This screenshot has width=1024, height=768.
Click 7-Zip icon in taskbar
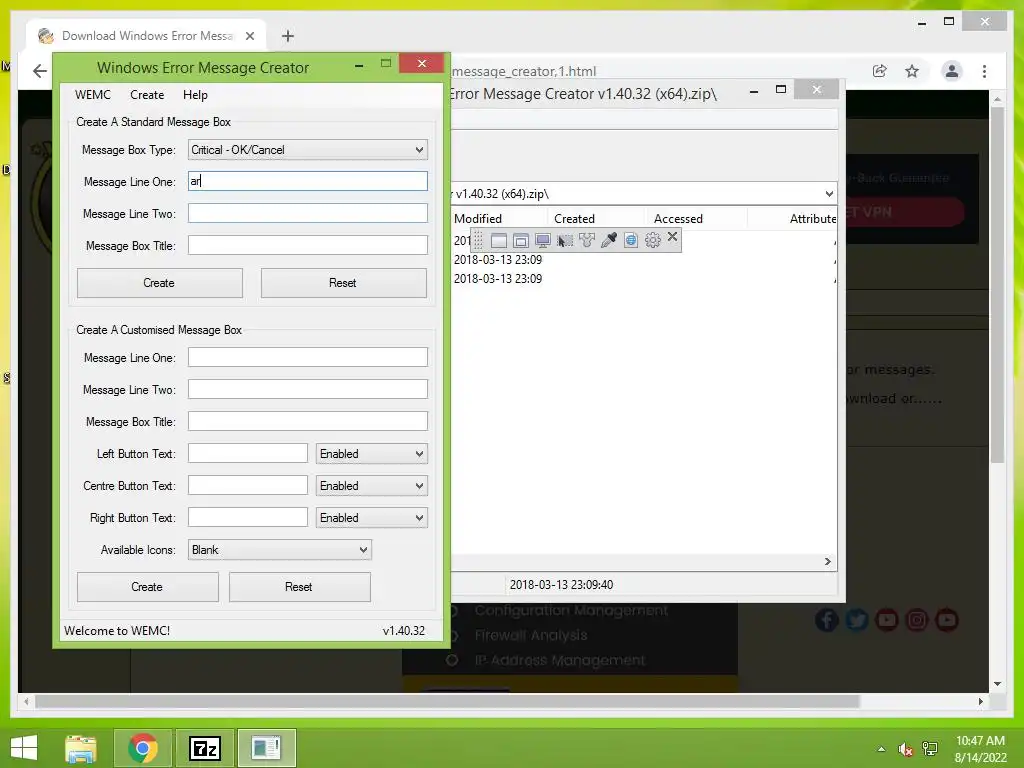pos(204,748)
